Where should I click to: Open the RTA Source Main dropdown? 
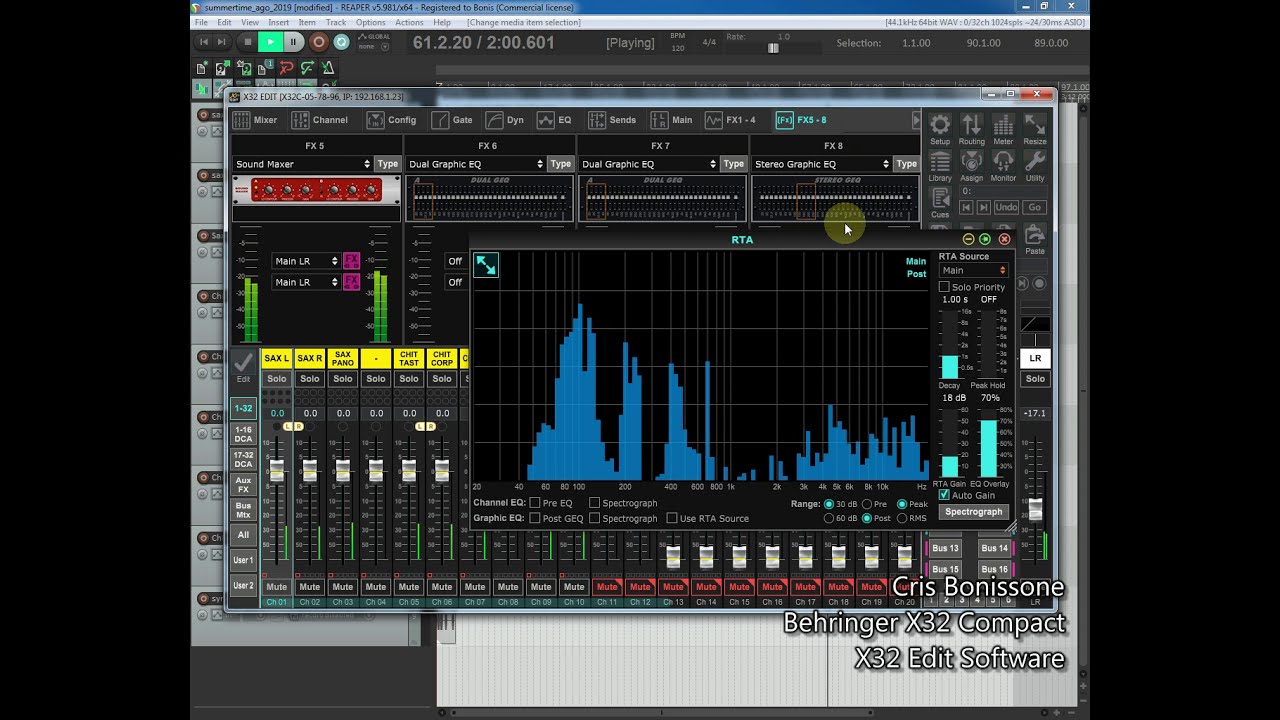pyautogui.click(x=973, y=270)
